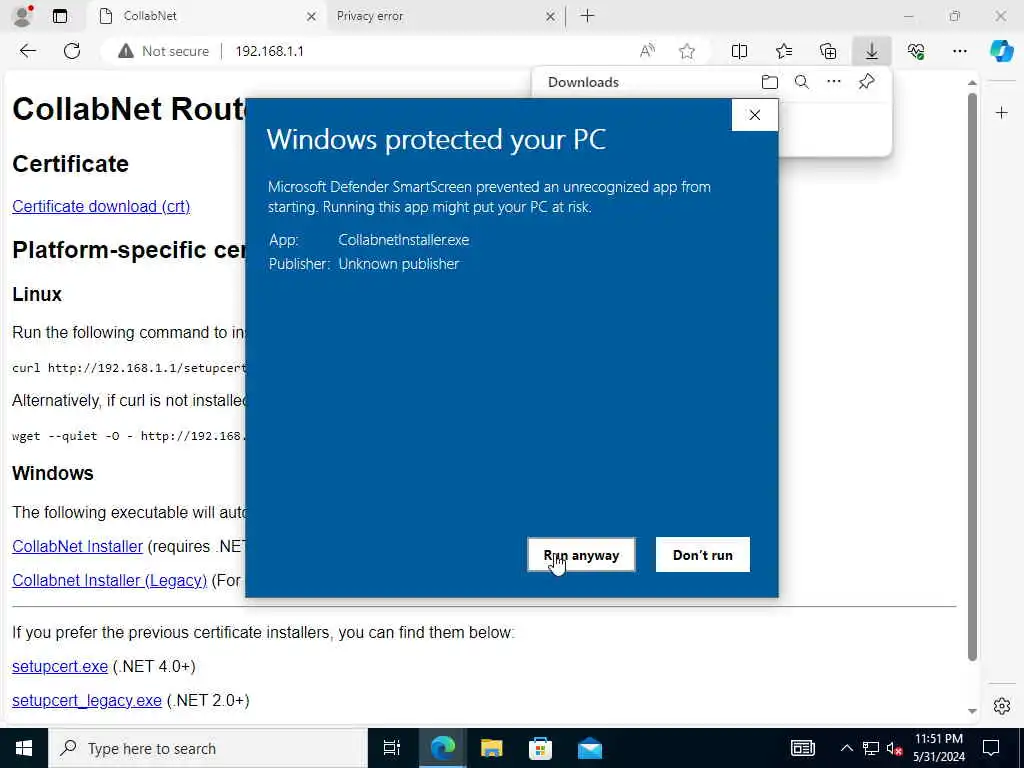Open the notification center icon
This screenshot has width=1024, height=768.
[x=991, y=748]
